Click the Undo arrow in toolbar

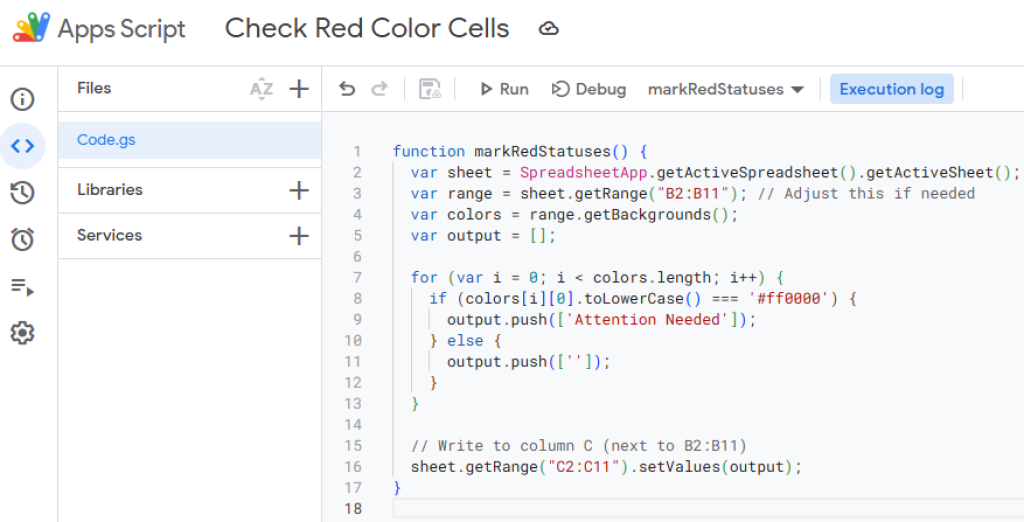pyautogui.click(x=347, y=89)
